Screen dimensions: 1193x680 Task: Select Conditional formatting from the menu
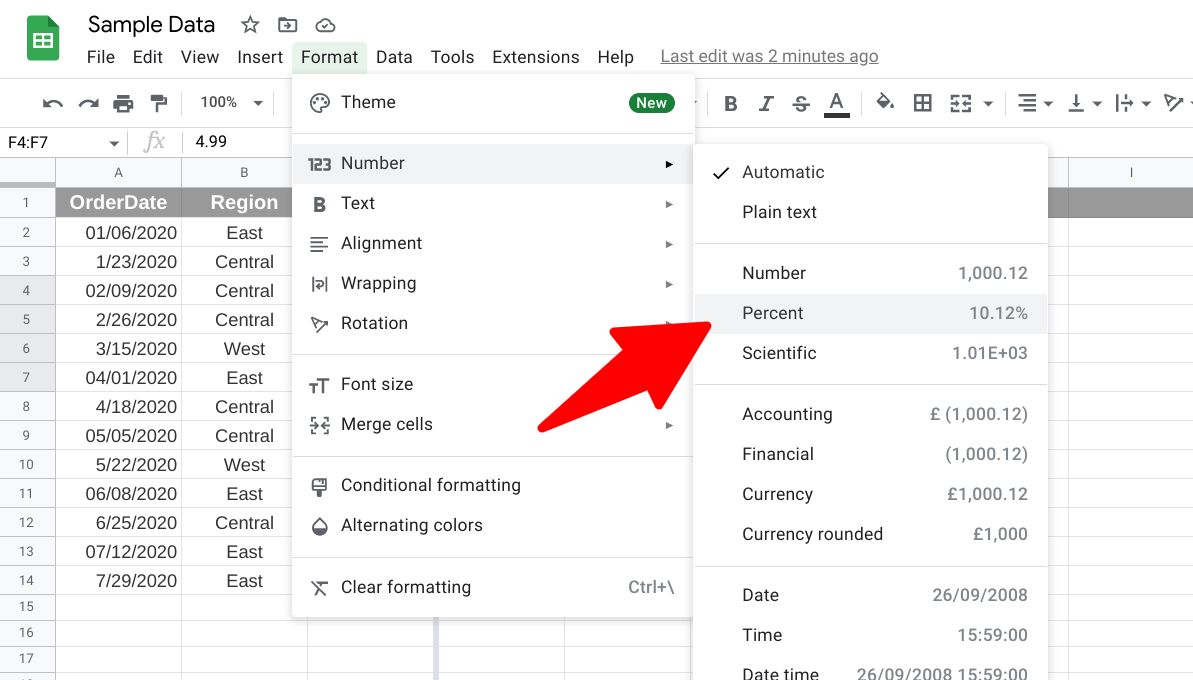(430, 485)
